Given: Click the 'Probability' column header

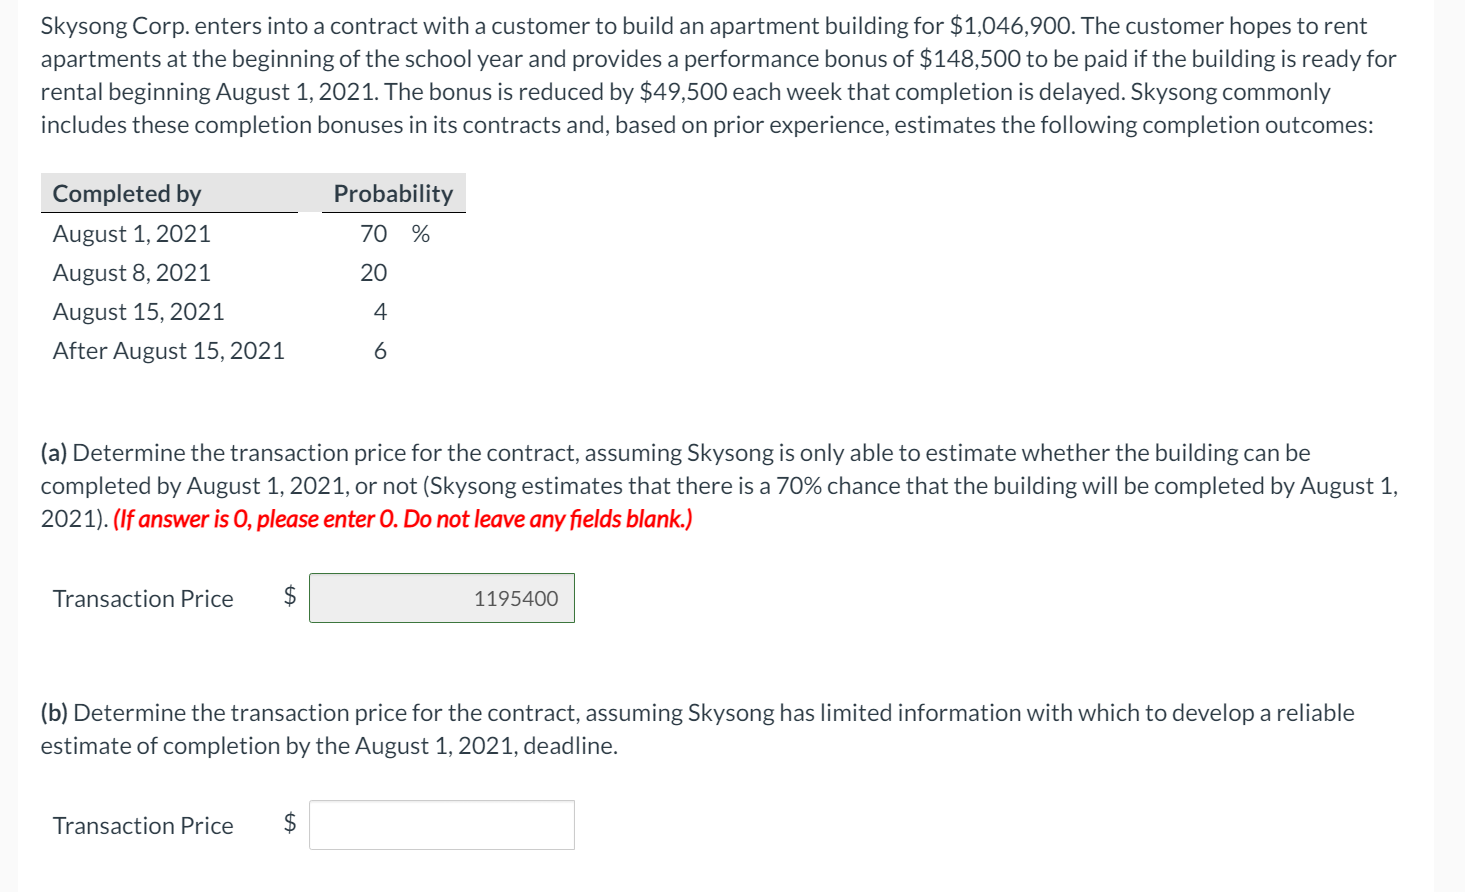Looking at the screenshot, I should point(393,193).
